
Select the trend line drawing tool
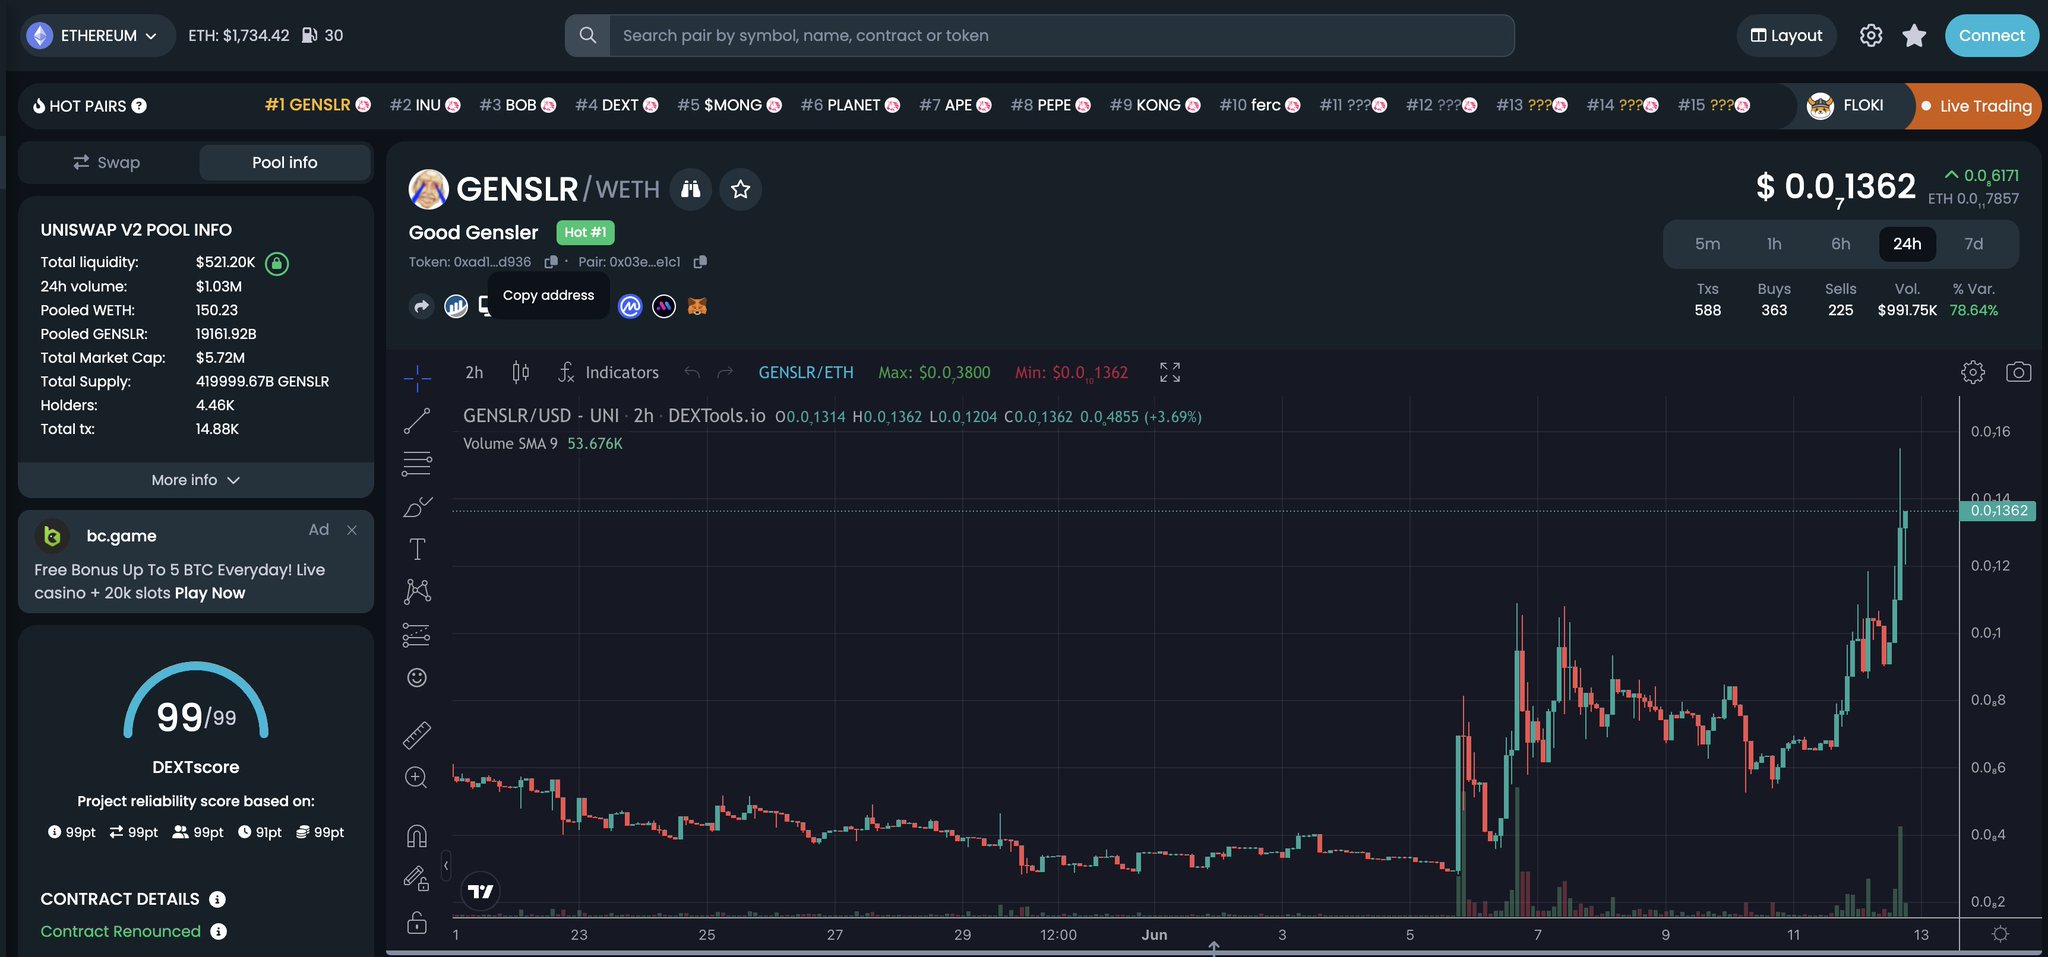[x=417, y=421]
